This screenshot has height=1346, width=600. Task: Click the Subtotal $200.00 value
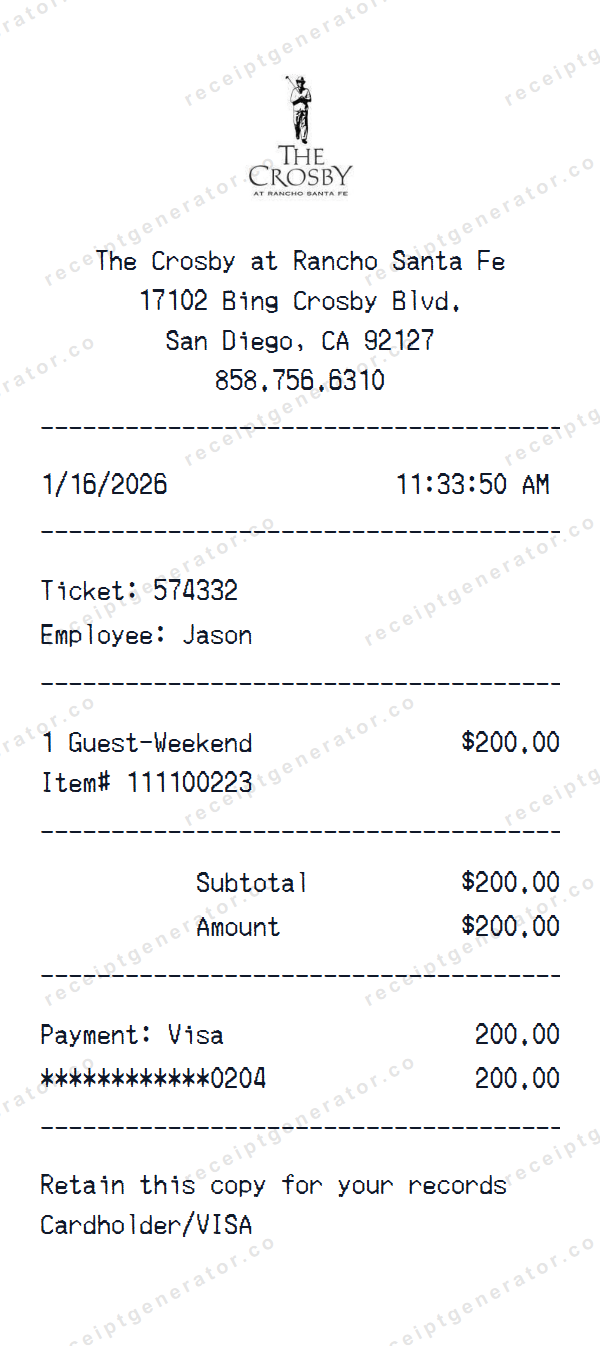pyautogui.click(x=510, y=883)
